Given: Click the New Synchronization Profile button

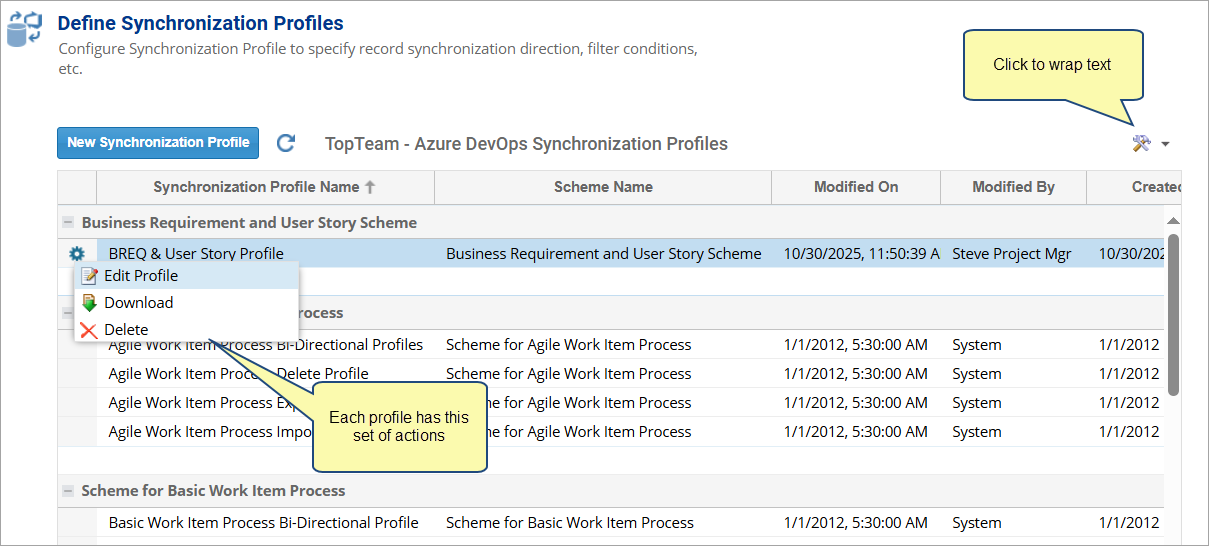Looking at the screenshot, I should (x=158, y=143).
